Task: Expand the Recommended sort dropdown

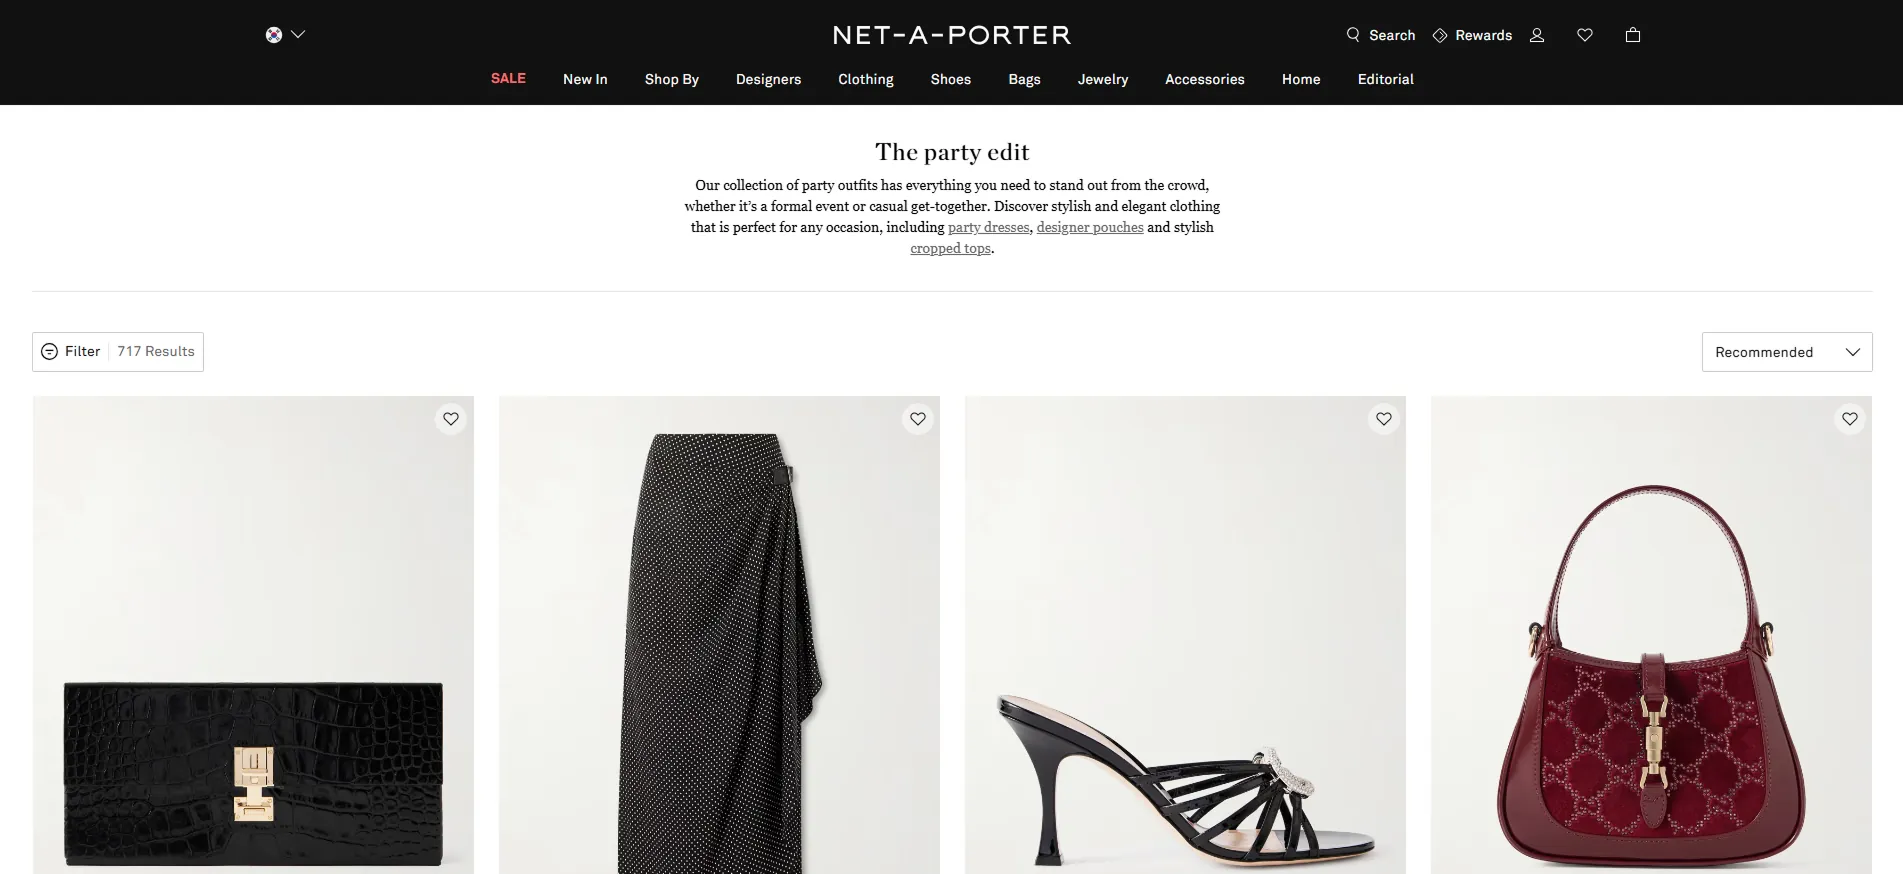Action: click(1786, 352)
